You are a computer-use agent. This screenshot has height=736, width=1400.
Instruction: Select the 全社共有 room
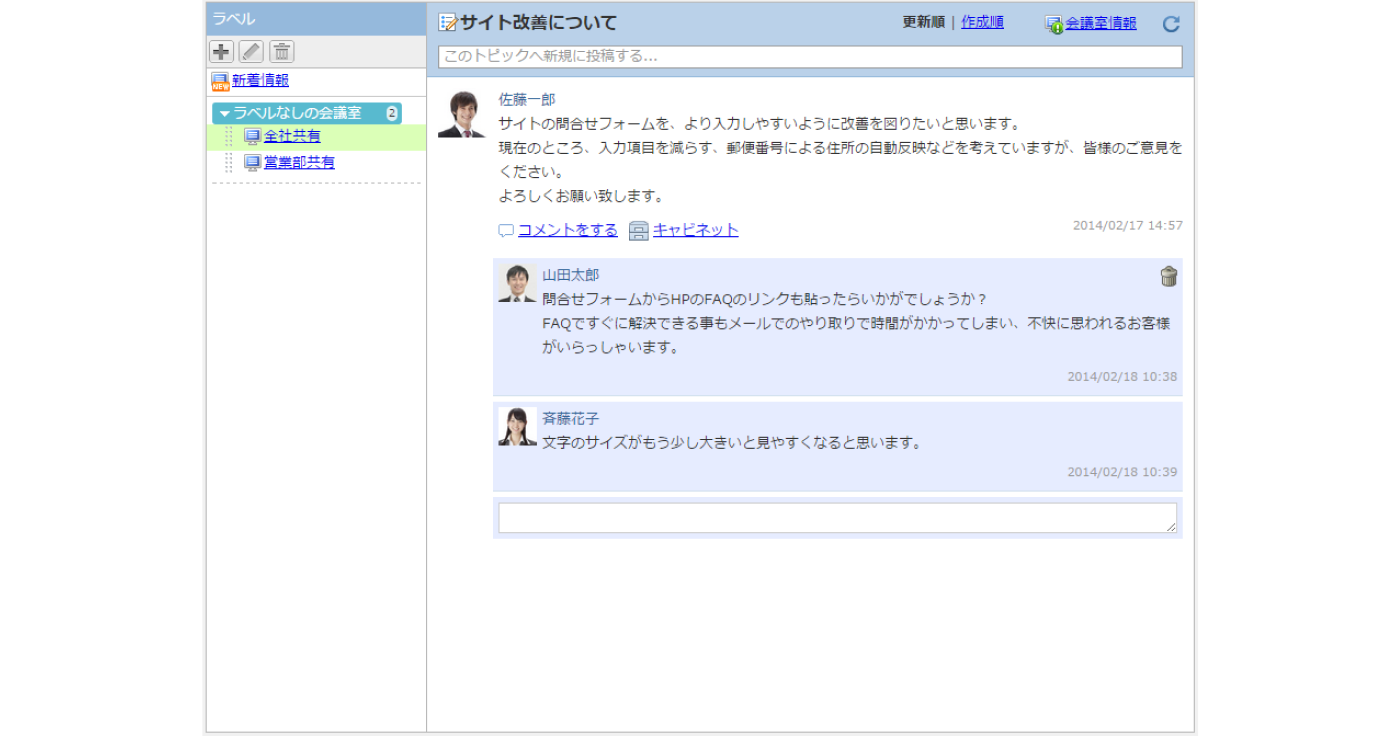click(292, 136)
